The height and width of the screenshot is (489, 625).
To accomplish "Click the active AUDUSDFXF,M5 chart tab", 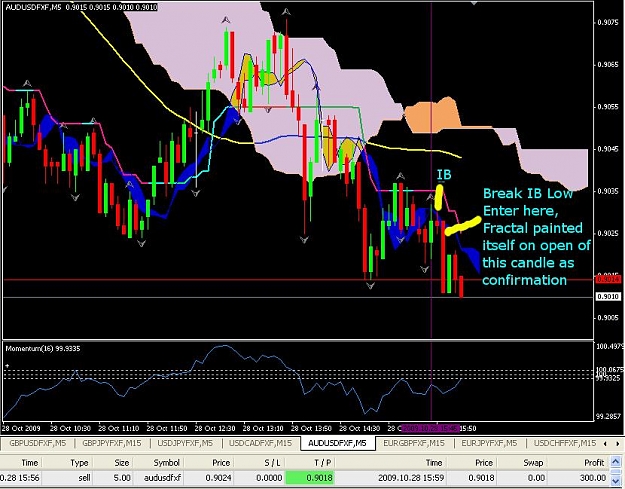I will [337, 443].
